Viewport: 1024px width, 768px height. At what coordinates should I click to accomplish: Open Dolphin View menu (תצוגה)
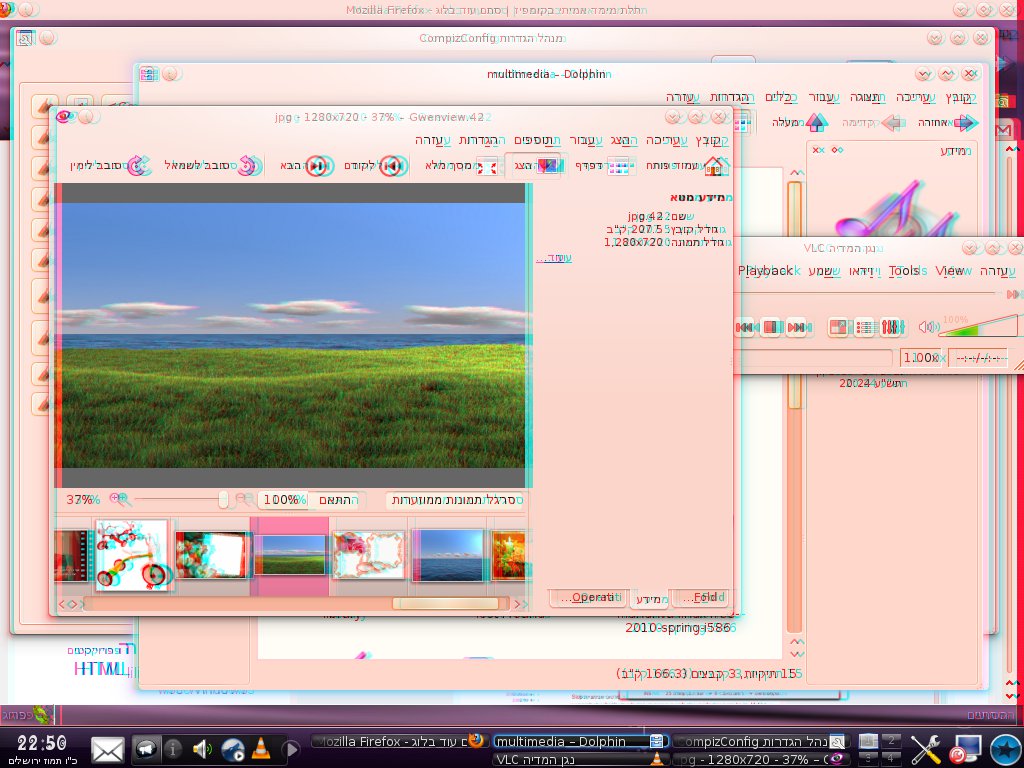[x=867, y=97]
